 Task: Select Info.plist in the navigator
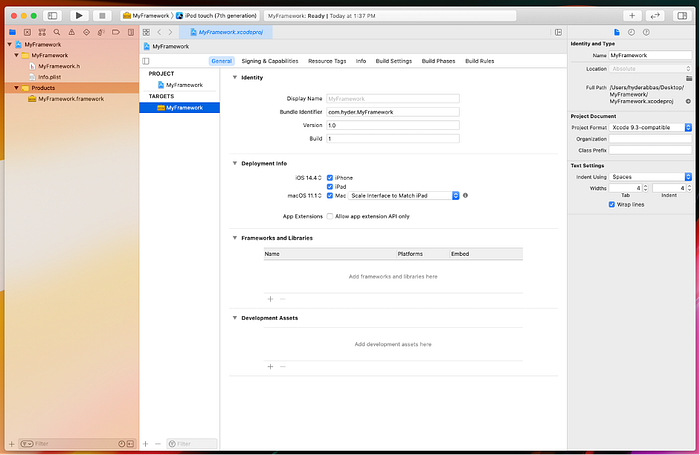point(49,77)
